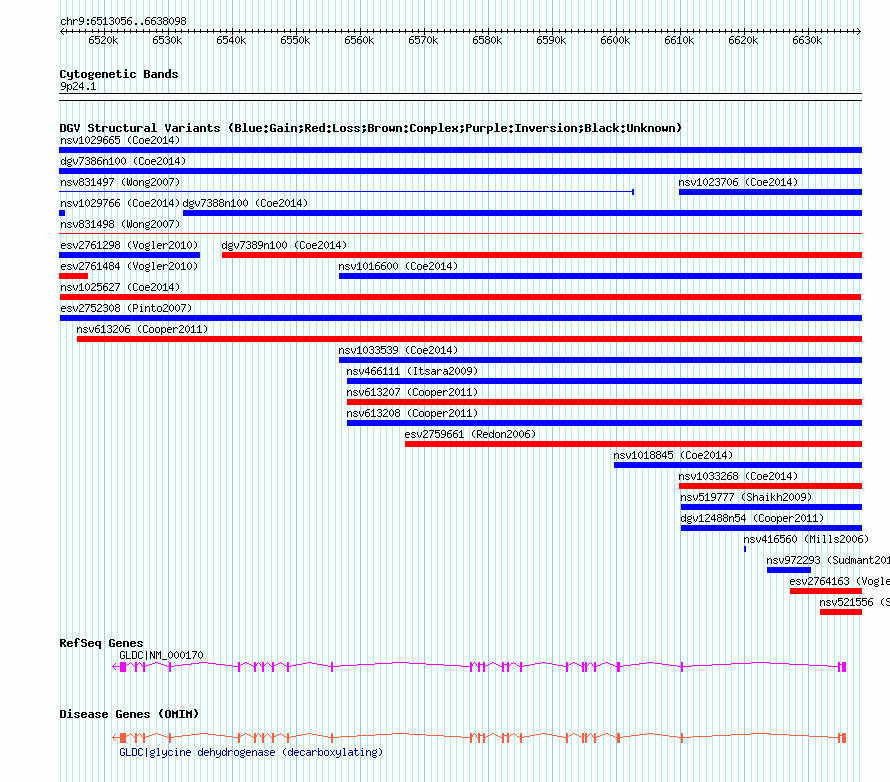Click GLDC|NM_000170 RefSeq gene label
The width and height of the screenshot is (890, 782).
161,655
